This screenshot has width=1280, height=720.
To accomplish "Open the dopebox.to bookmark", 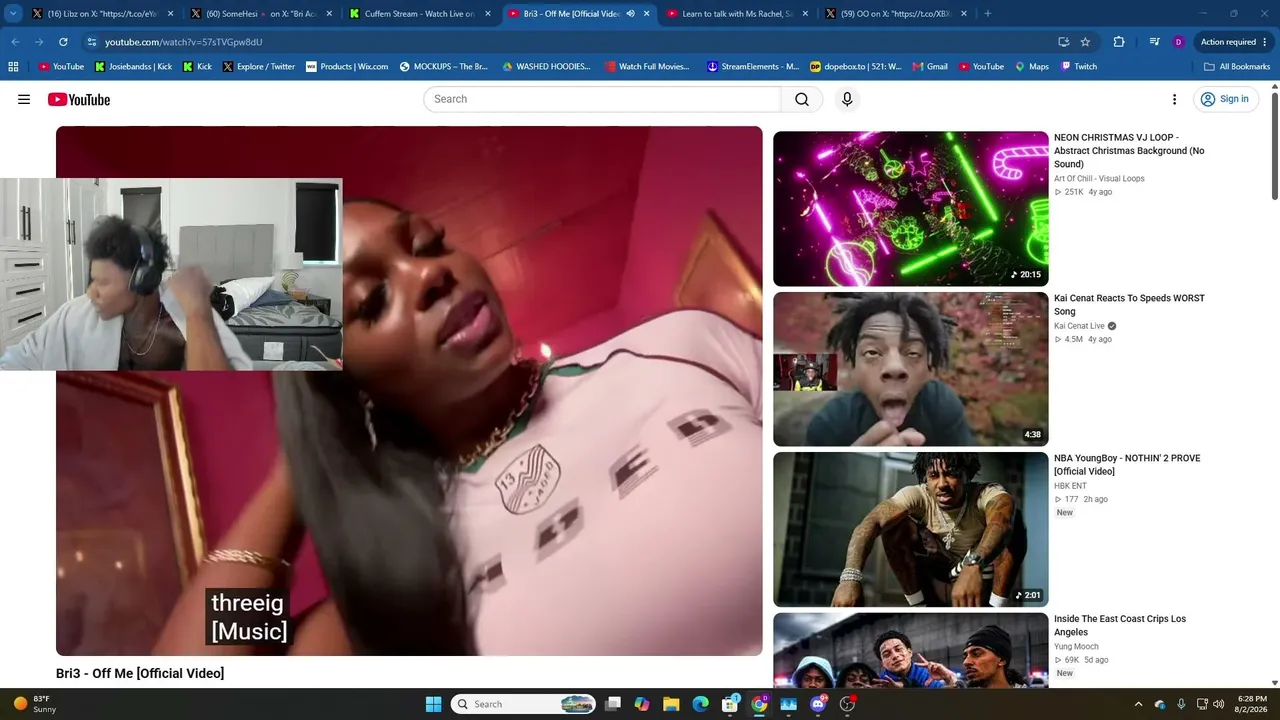I will pyautogui.click(x=856, y=67).
